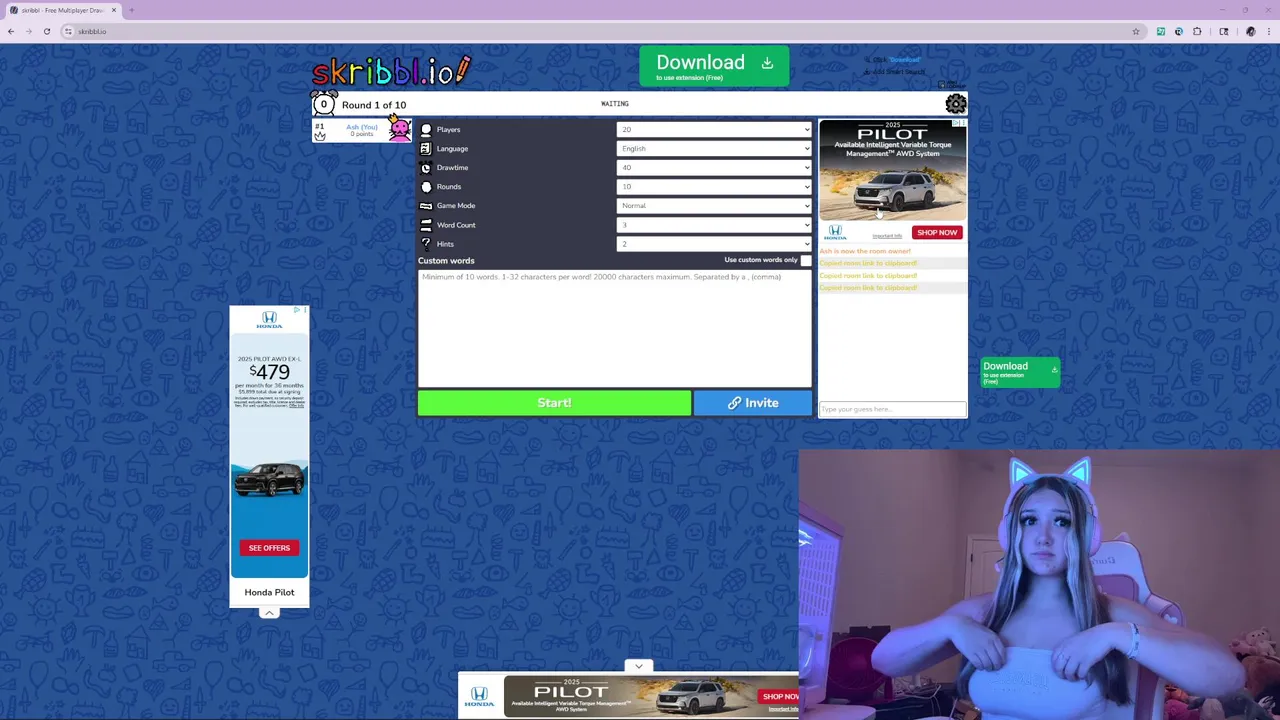Click the Custom words heading
The image size is (1280, 720).
(446, 260)
